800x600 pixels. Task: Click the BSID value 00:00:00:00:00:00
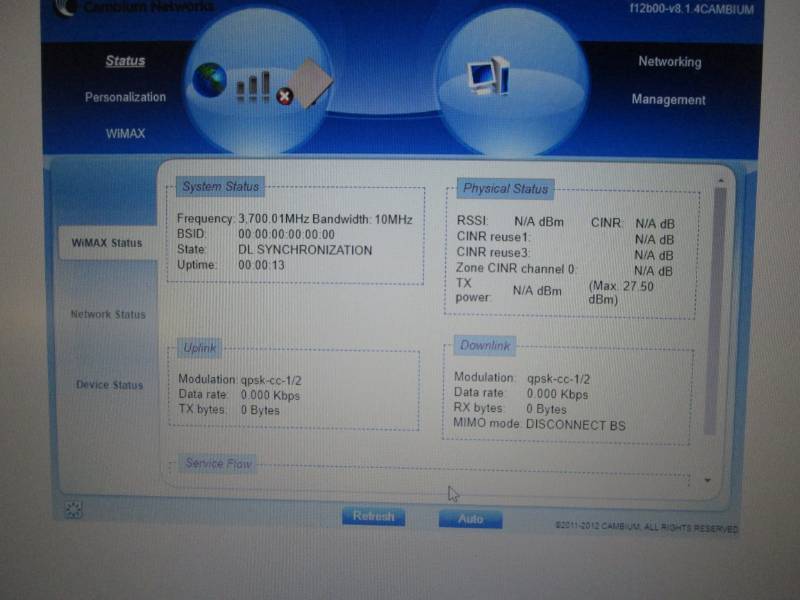(x=286, y=235)
